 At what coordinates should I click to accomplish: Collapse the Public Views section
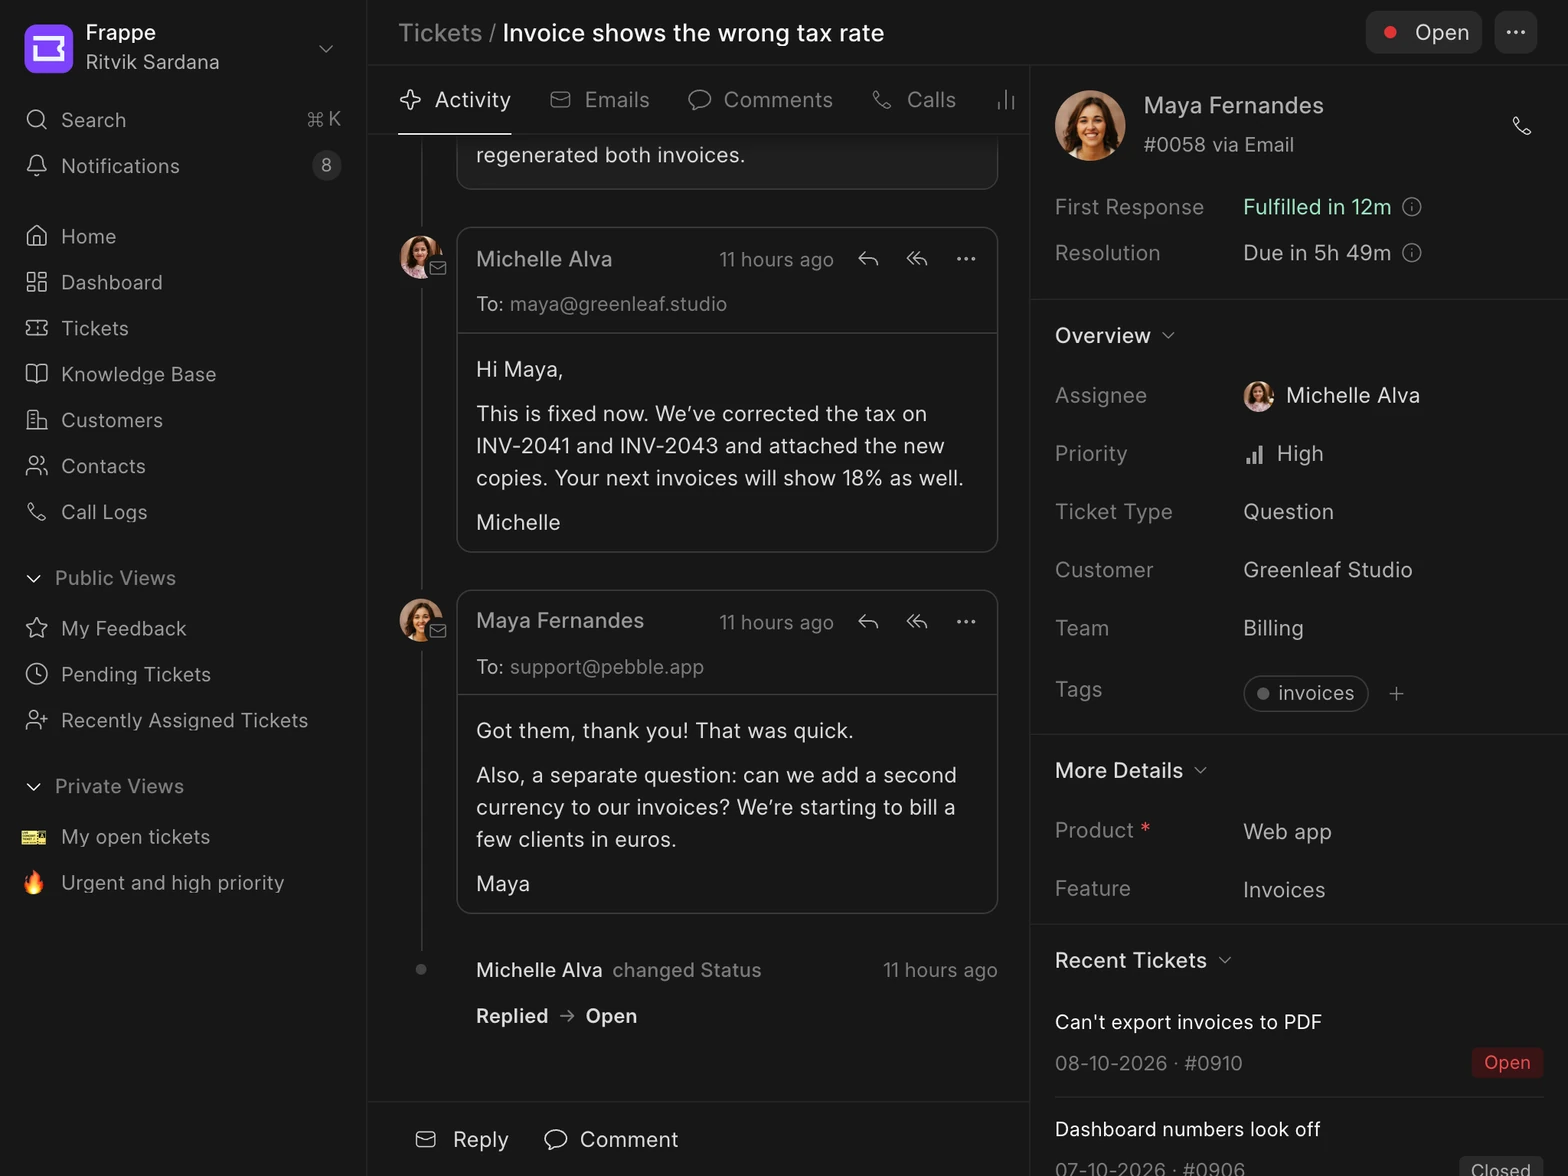click(100, 578)
